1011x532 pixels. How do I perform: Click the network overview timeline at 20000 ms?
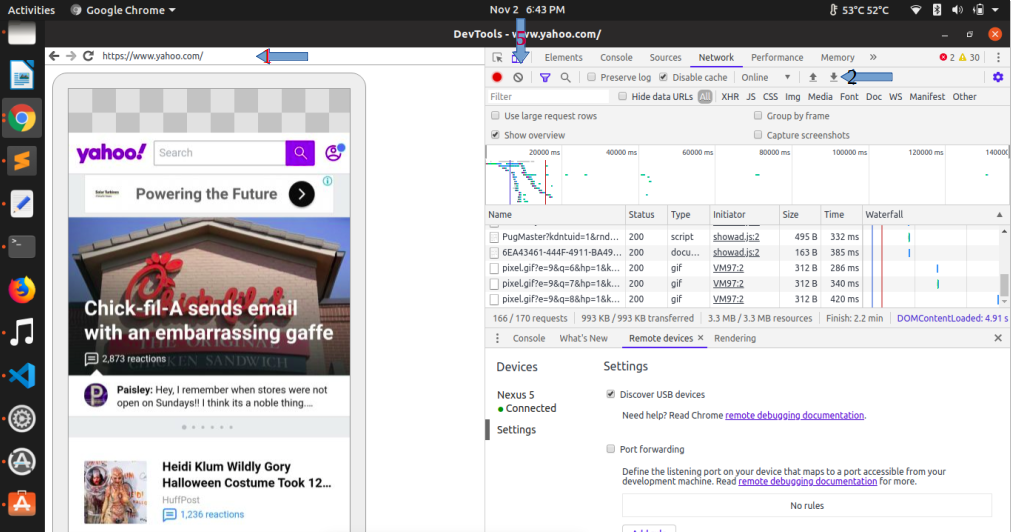pyautogui.click(x=544, y=153)
